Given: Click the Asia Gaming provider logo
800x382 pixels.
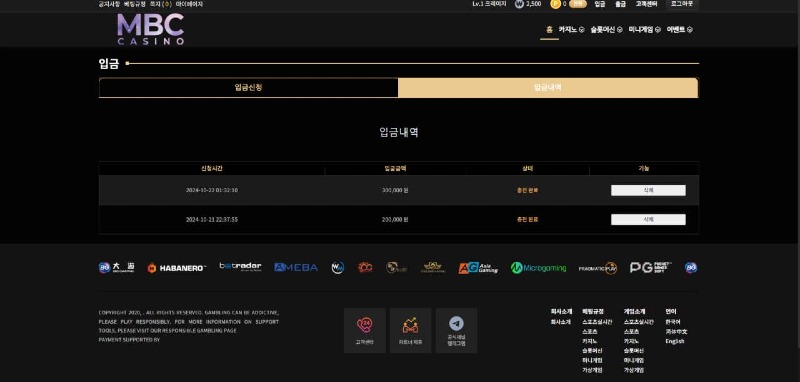Looking at the screenshot, I should 478,268.
